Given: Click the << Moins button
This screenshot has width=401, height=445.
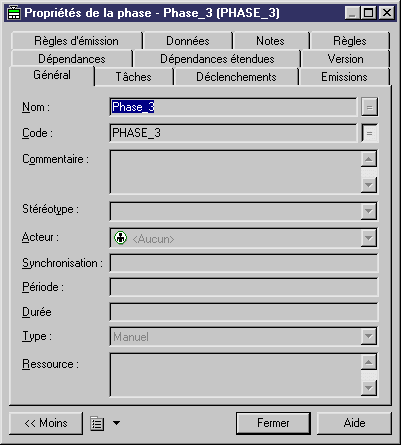Looking at the screenshot, I should (46, 423).
